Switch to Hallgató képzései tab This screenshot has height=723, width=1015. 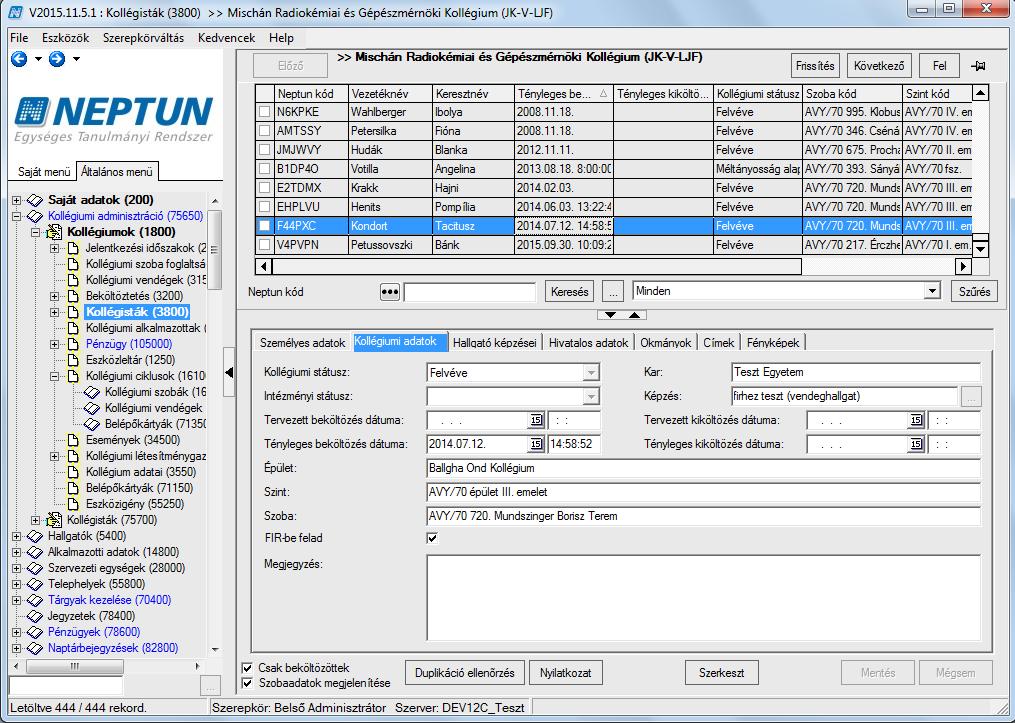click(495, 343)
